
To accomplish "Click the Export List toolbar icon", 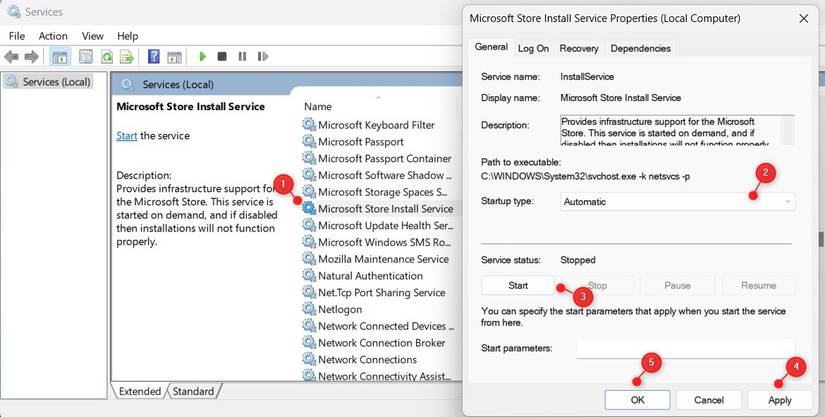I will click(x=126, y=57).
